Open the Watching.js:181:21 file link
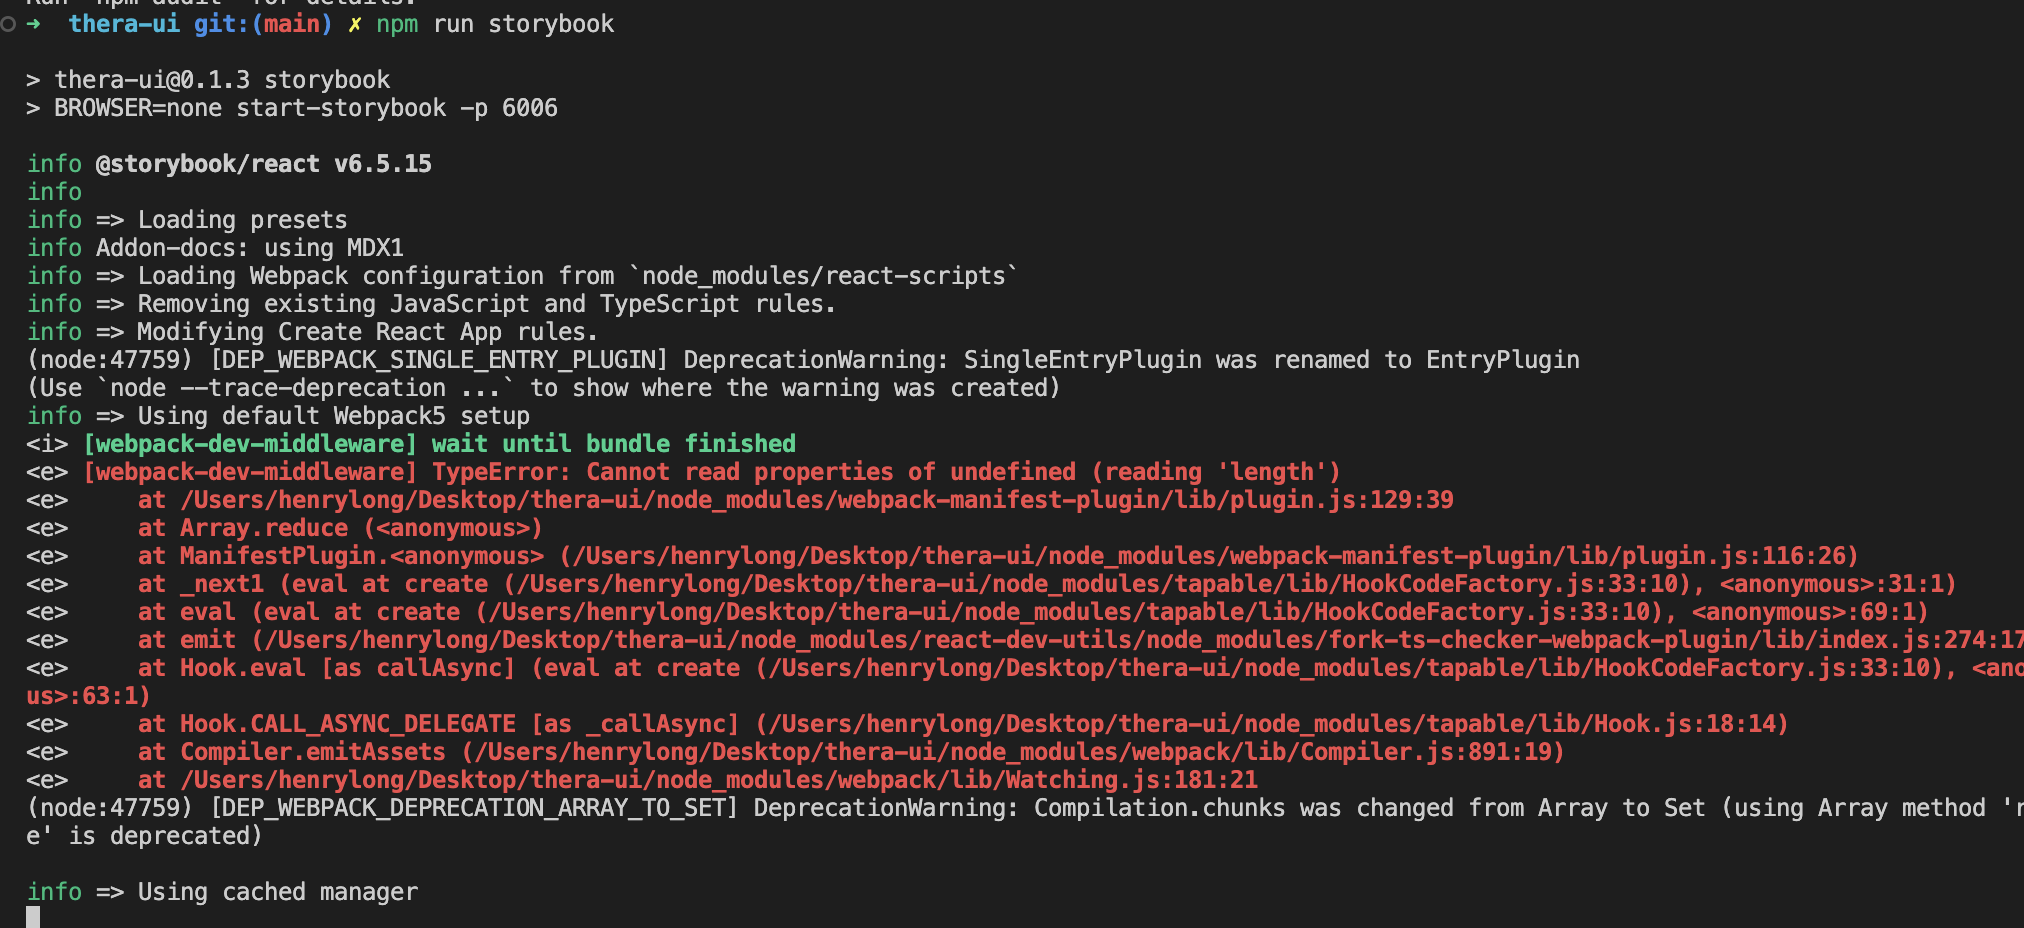Image resolution: width=2024 pixels, height=928 pixels. point(718,780)
